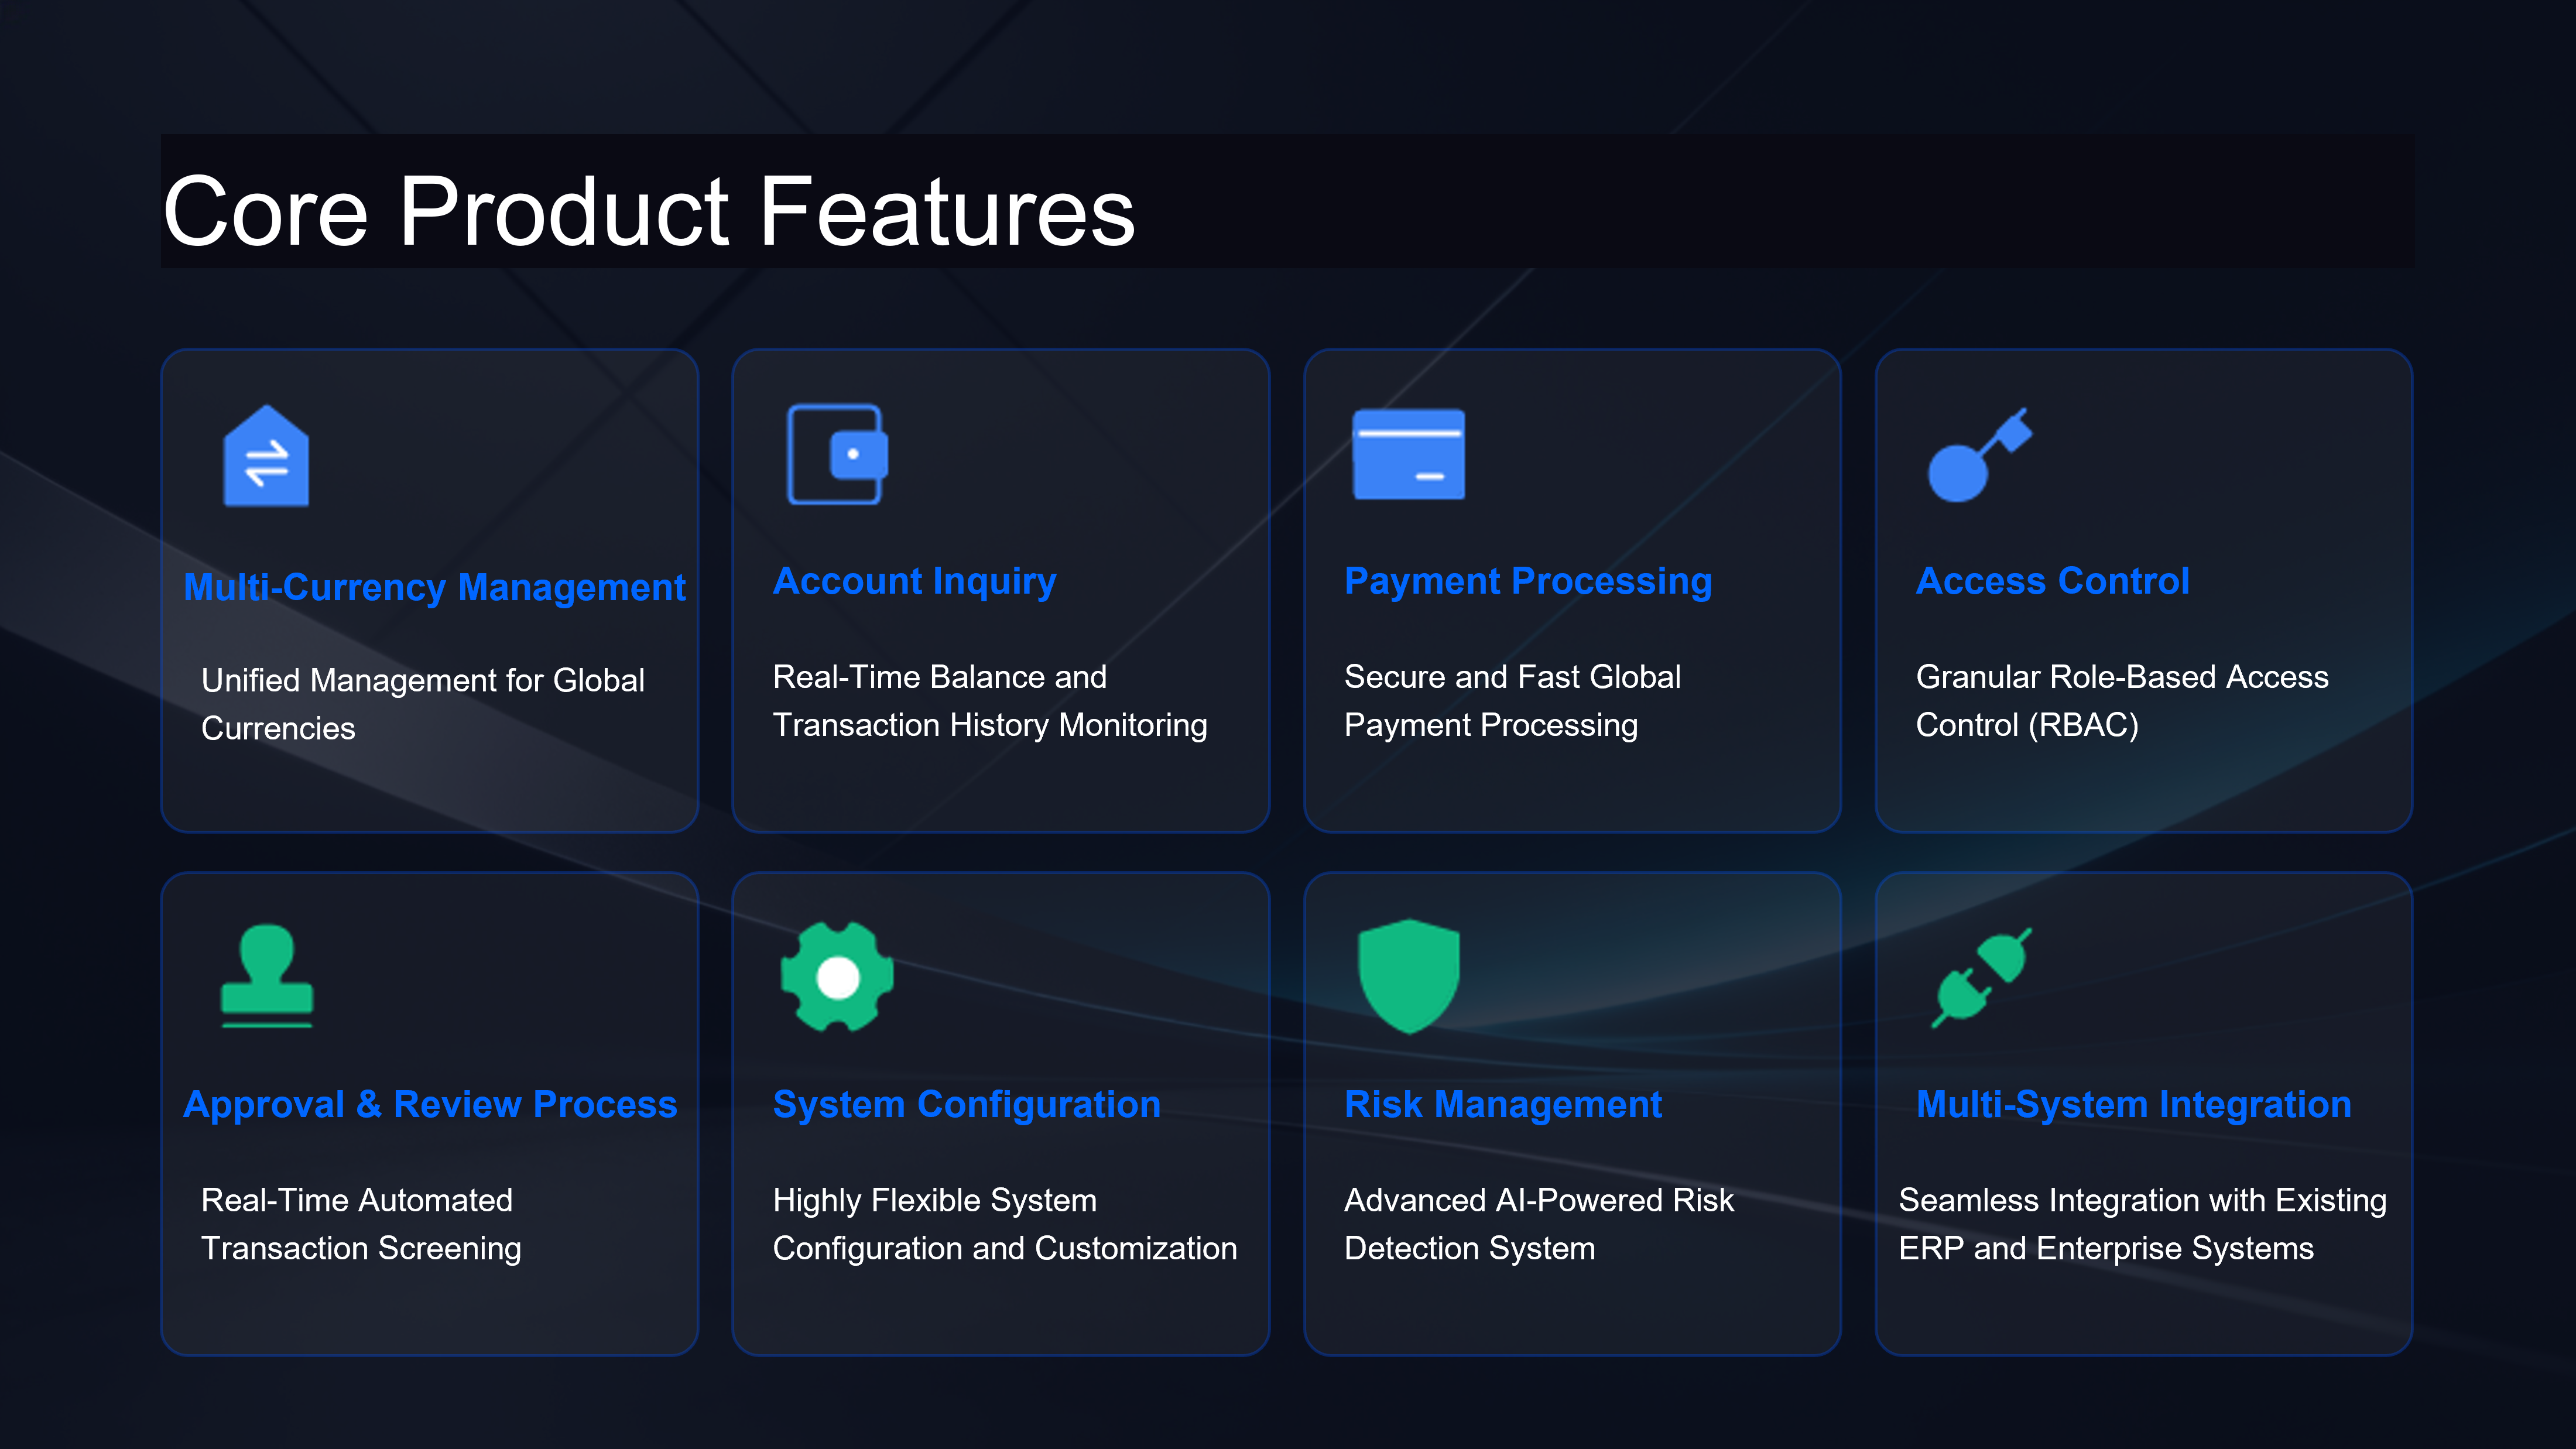Screen dimensions: 2576x1449
Task: Click the Multi-Currency exchange house icon
Action: tap(266, 456)
